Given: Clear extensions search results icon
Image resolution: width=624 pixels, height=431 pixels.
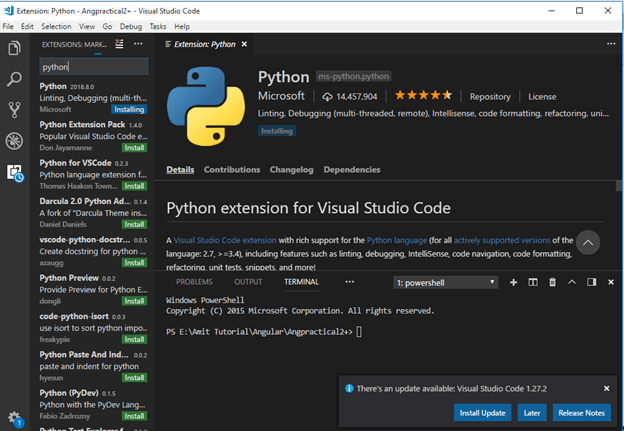Looking at the screenshot, I should click(x=120, y=44).
